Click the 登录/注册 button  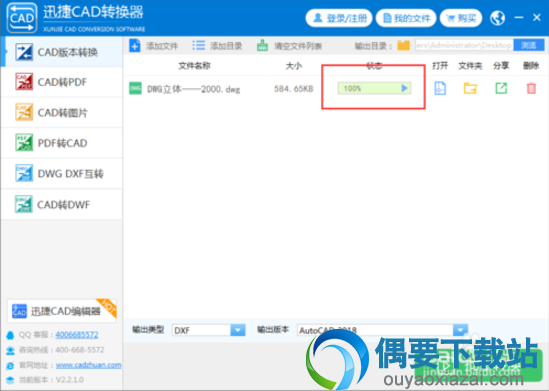point(339,18)
